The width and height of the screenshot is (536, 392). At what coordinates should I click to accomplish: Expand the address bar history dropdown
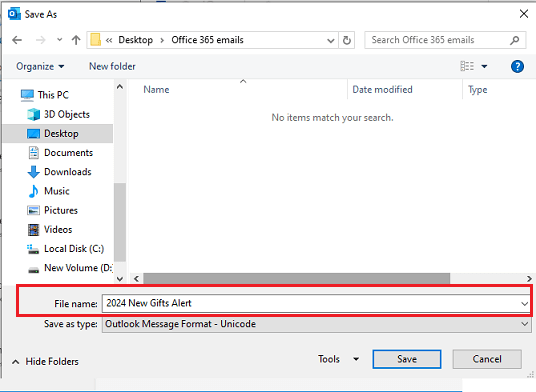point(330,40)
